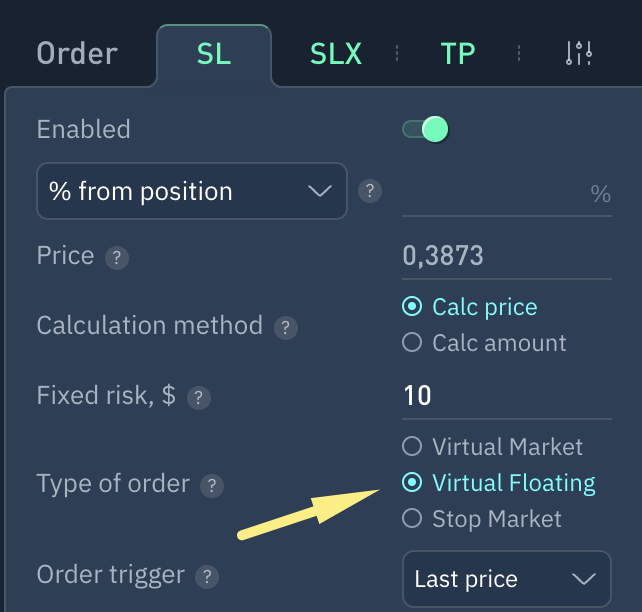Switch to the Order tab
The height and width of the screenshot is (612, 642).
[x=77, y=53]
